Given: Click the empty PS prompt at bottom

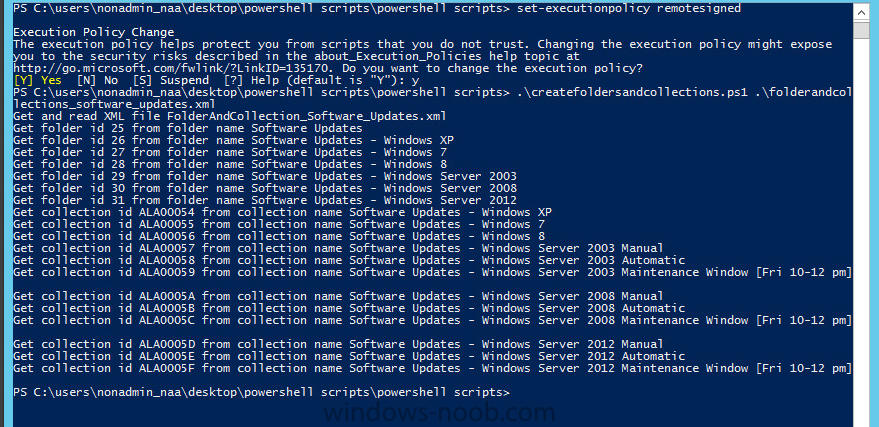Looking at the screenshot, I should (261, 392).
